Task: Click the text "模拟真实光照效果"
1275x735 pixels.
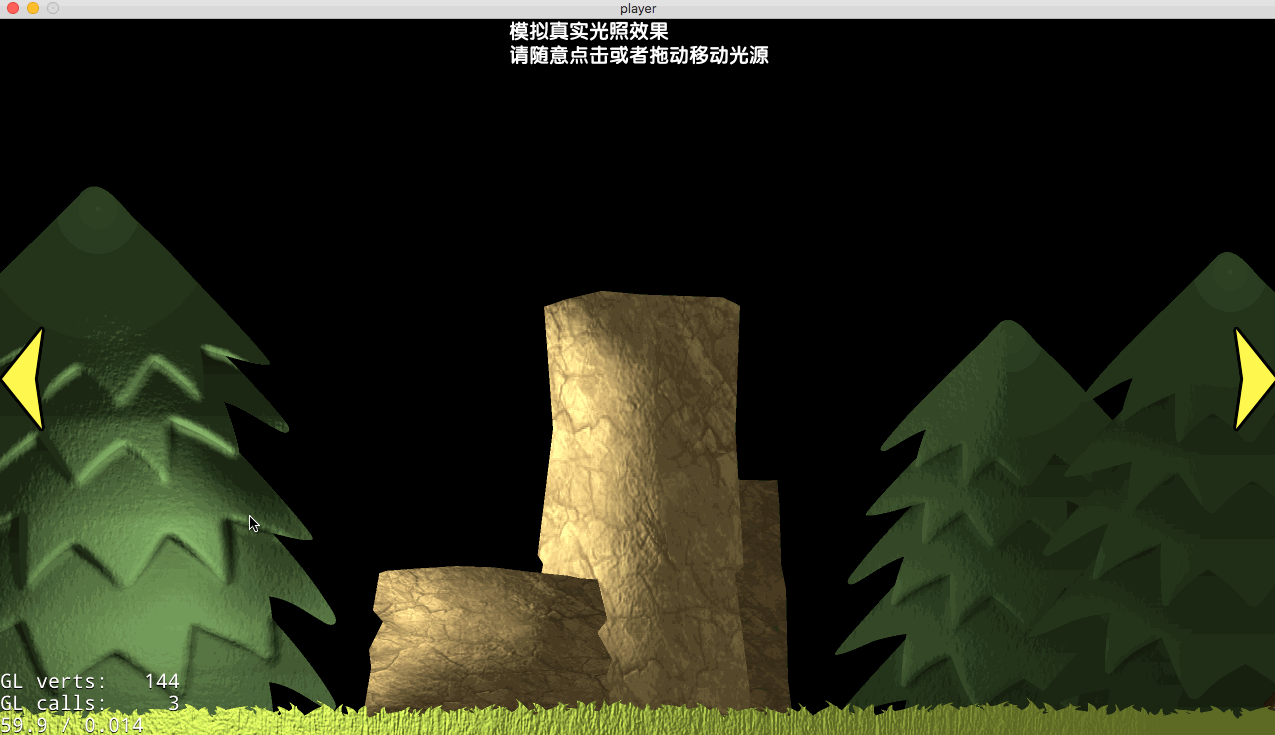Action: tap(589, 32)
